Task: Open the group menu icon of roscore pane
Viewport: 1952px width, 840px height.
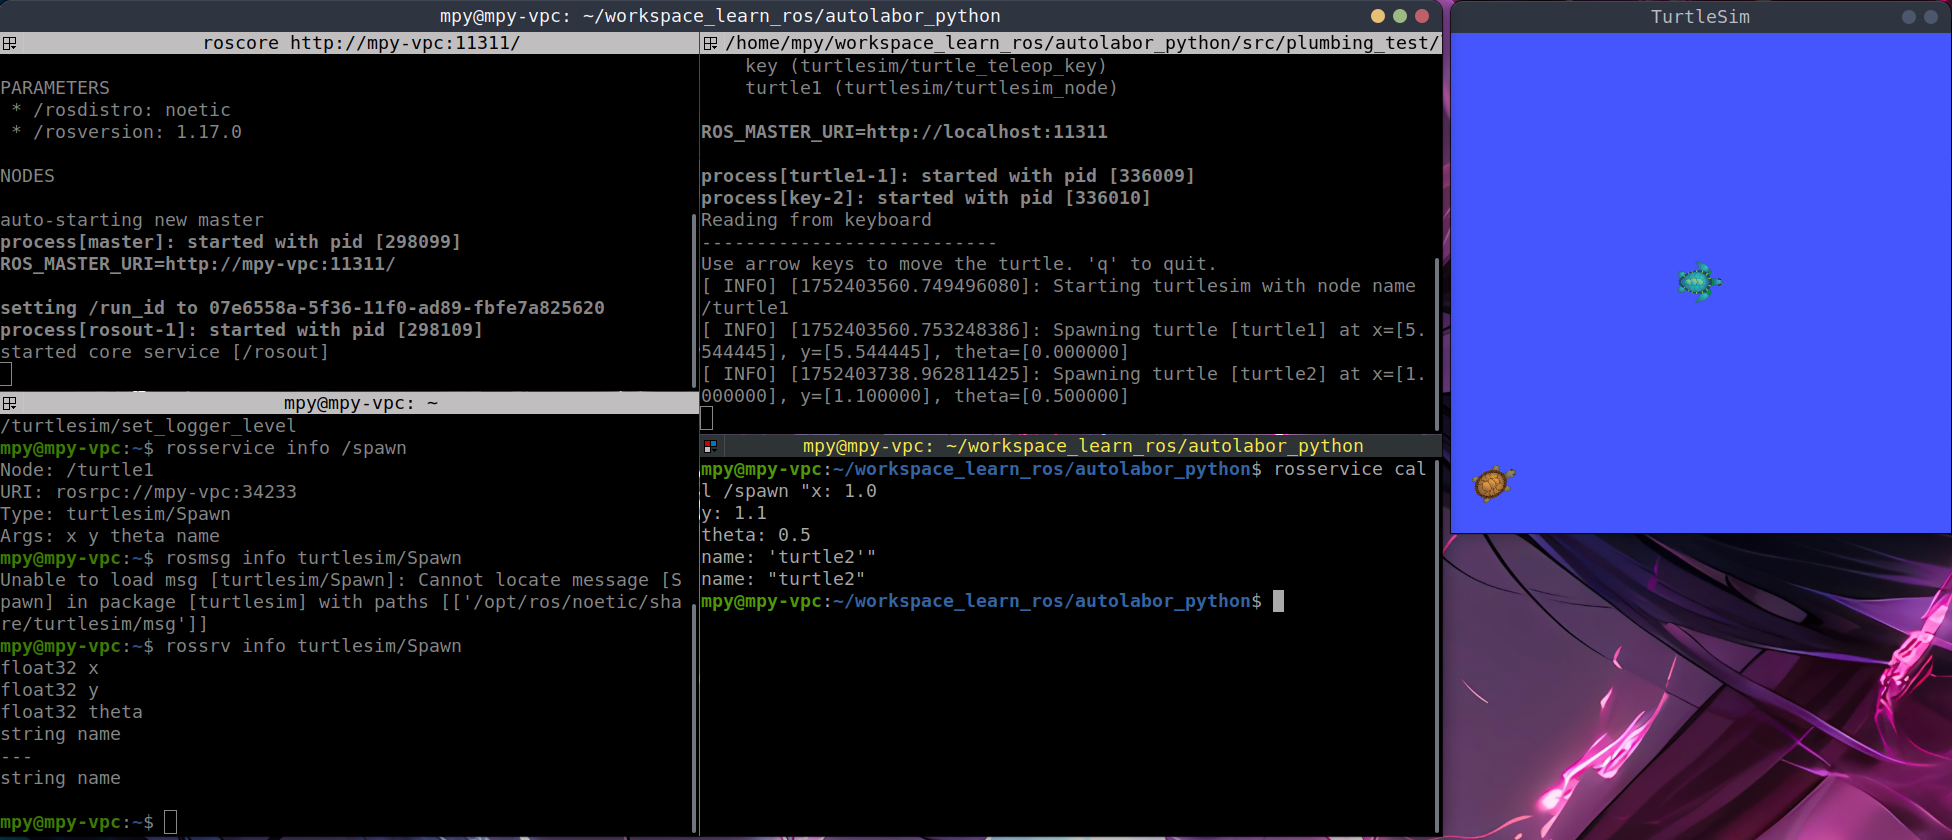Action: (x=9, y=43)
